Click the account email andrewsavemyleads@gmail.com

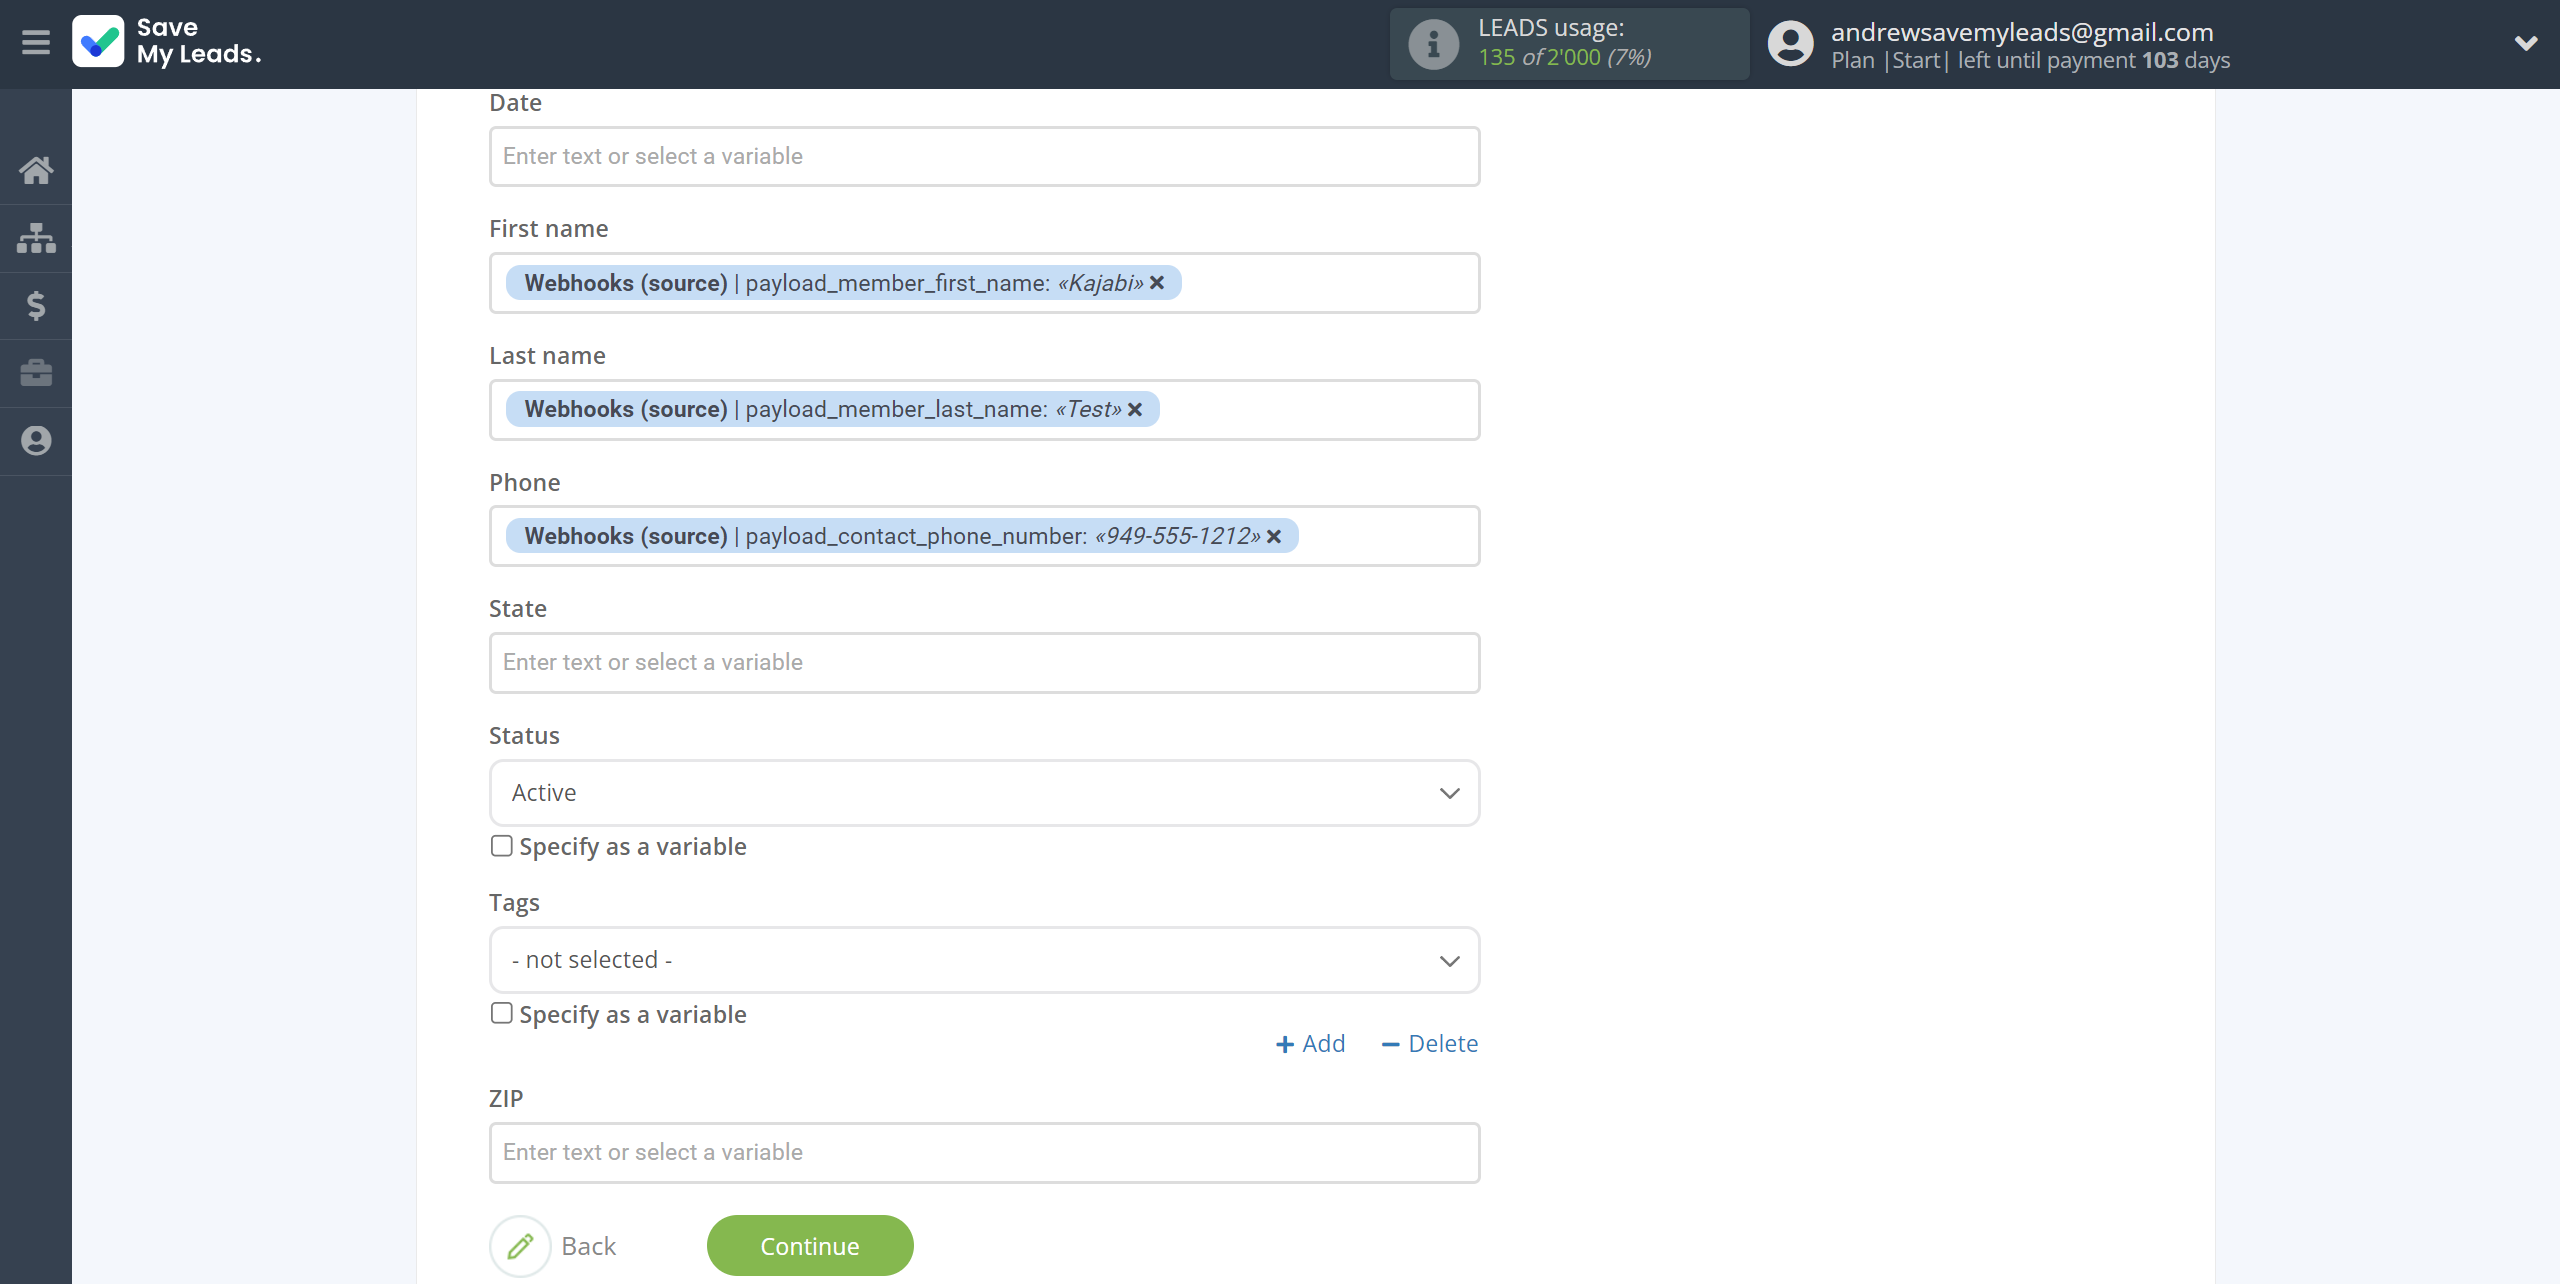coord(2022,32)
